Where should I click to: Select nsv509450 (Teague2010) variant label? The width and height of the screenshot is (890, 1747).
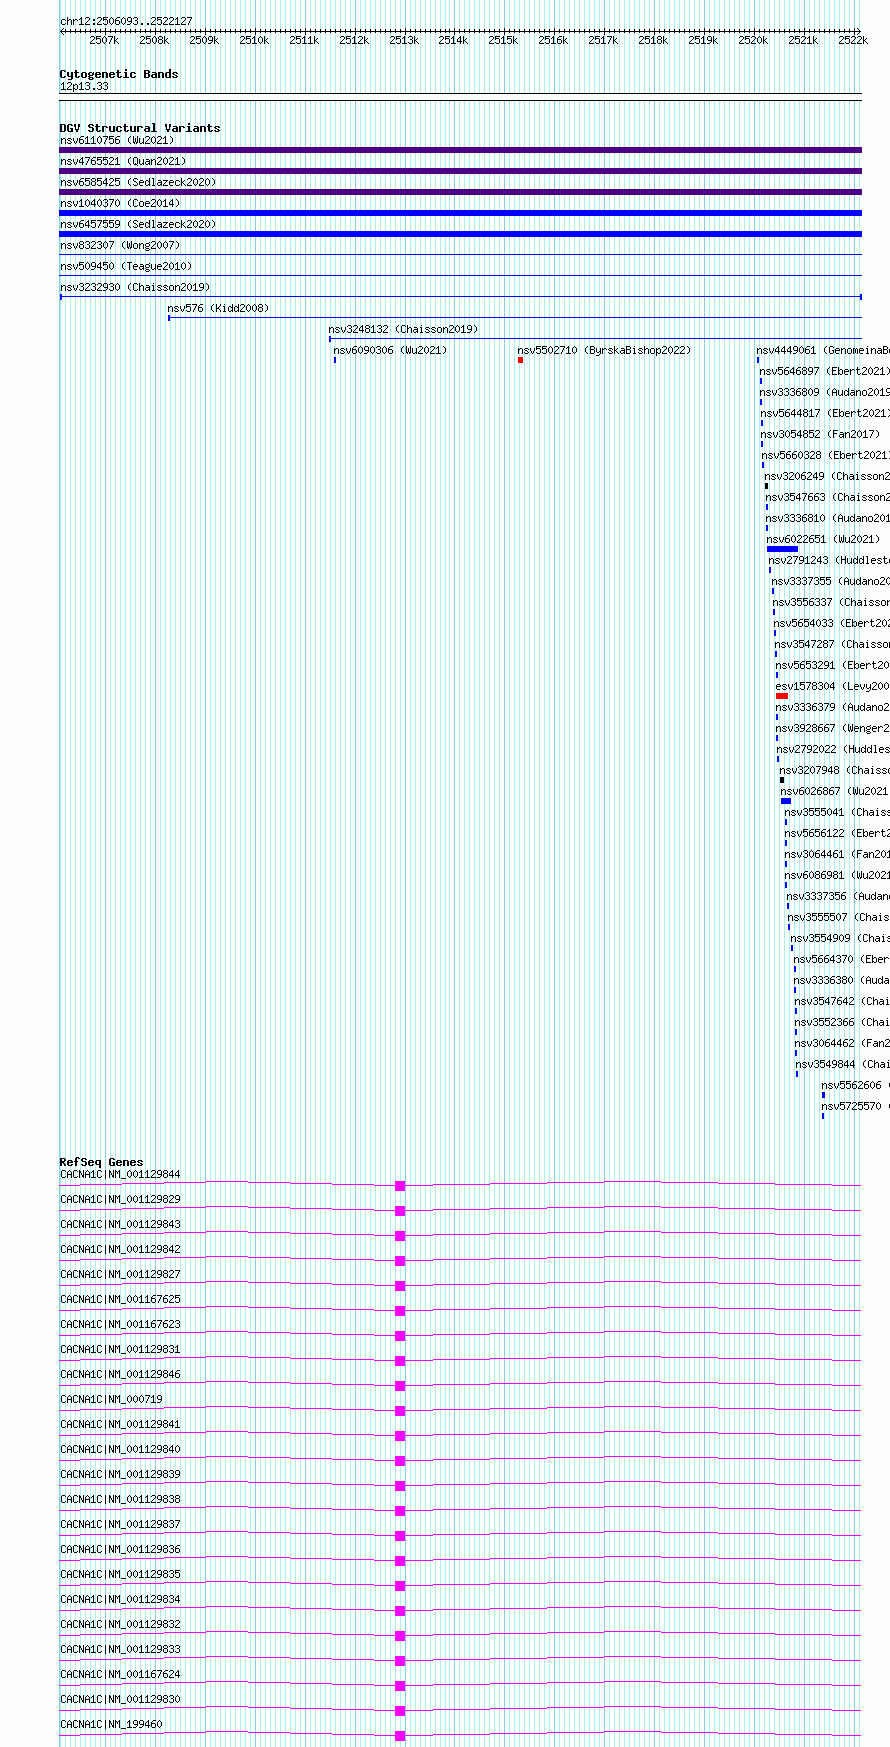(x=126, y=267)
